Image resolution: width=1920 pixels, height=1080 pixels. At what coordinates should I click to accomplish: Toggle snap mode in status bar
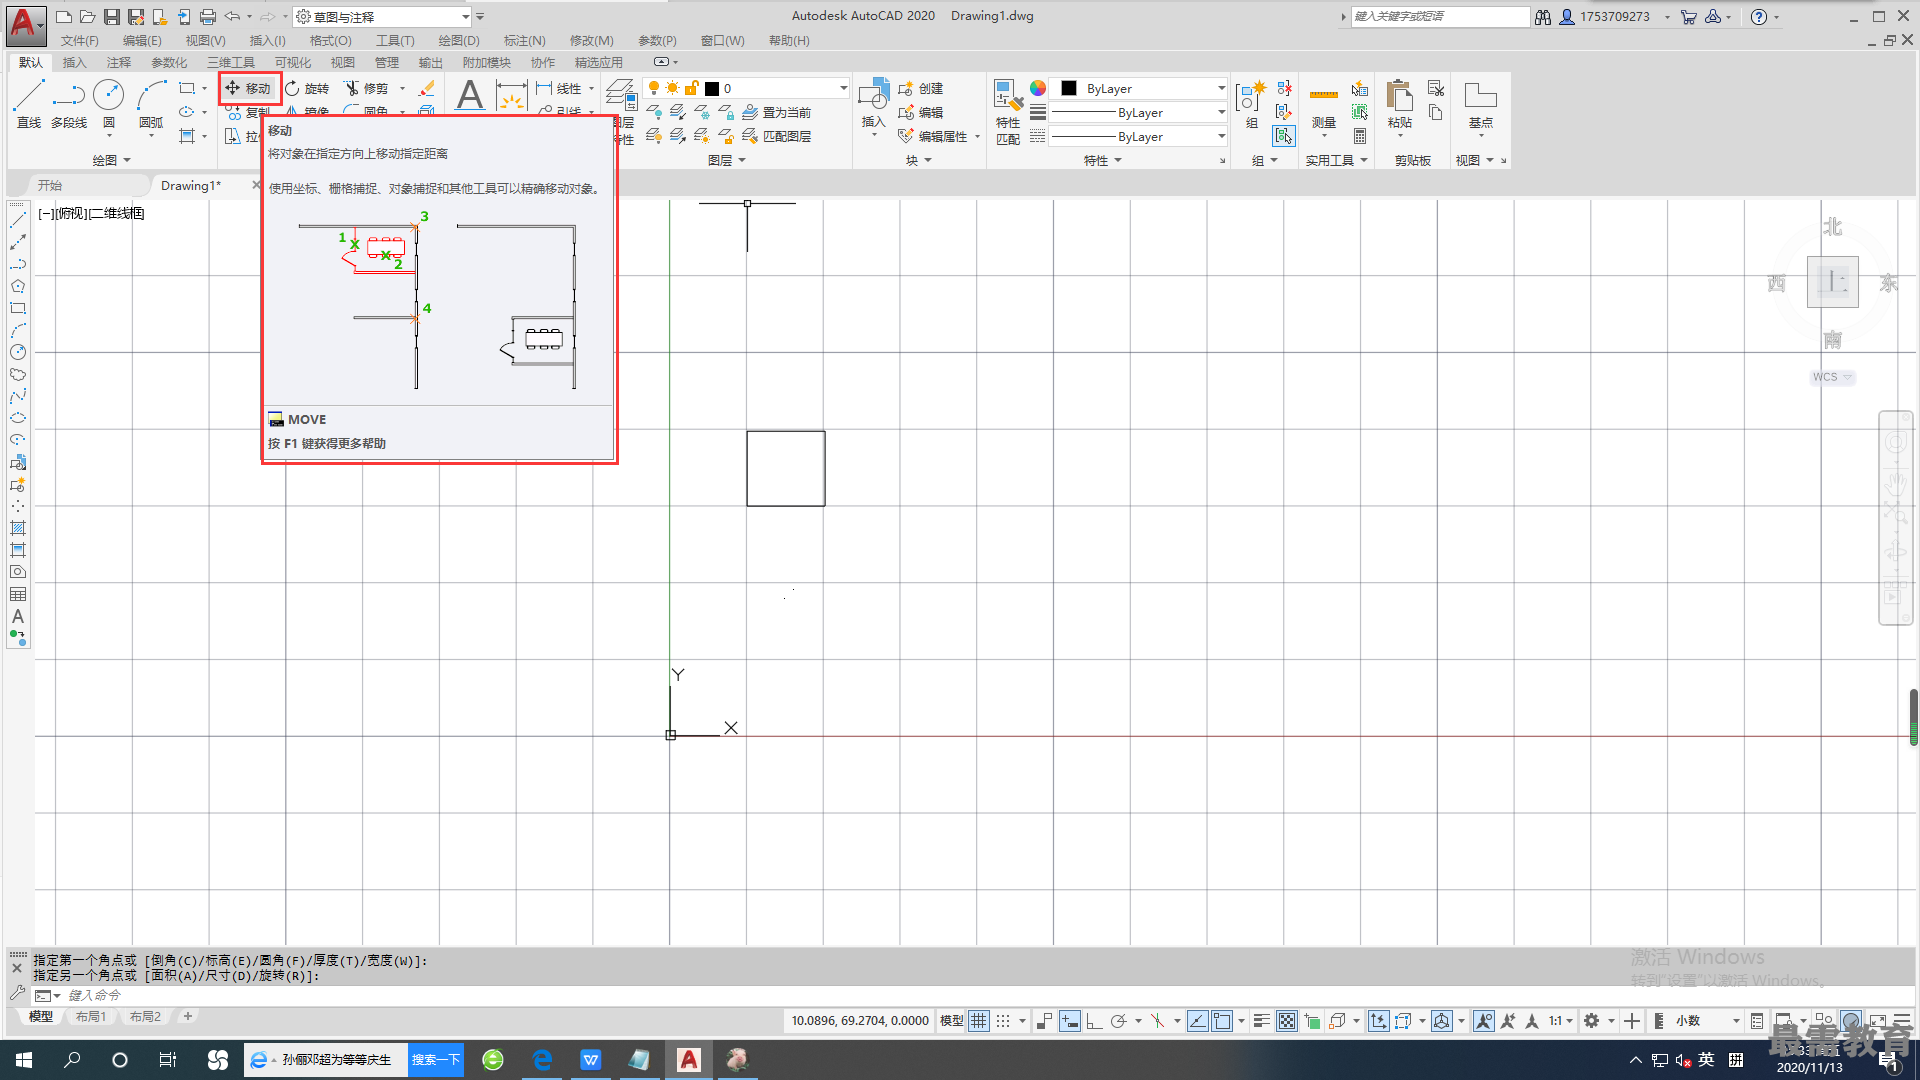tap(1003, 1021)
